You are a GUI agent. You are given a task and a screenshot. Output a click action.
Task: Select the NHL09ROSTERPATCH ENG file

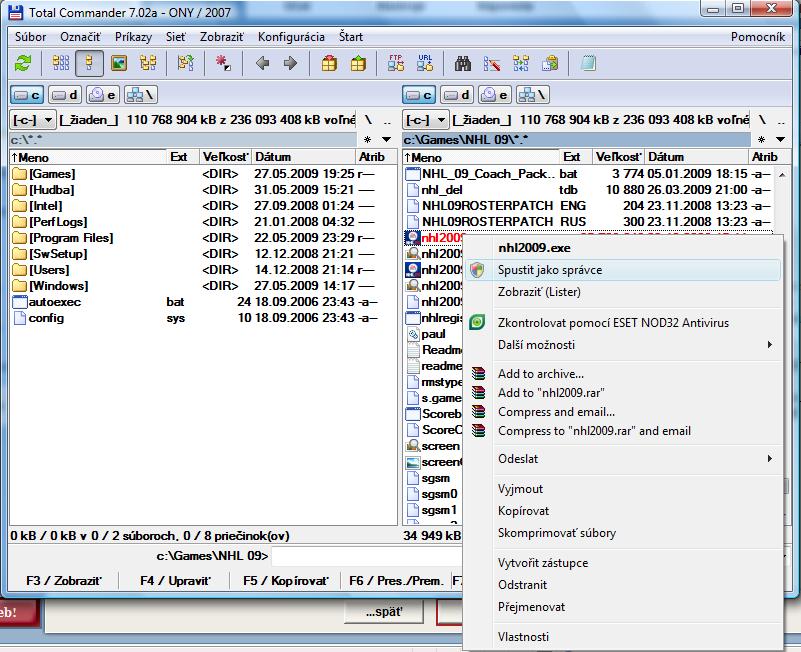tap(587, 205)
